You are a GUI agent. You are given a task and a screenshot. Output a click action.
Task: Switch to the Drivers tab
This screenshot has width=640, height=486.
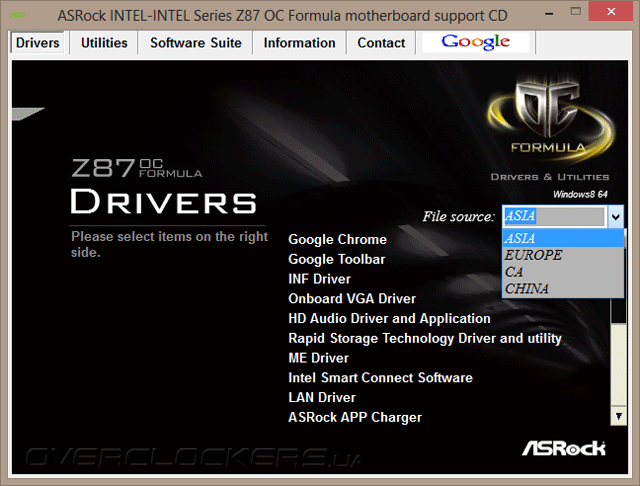[37, 42]
